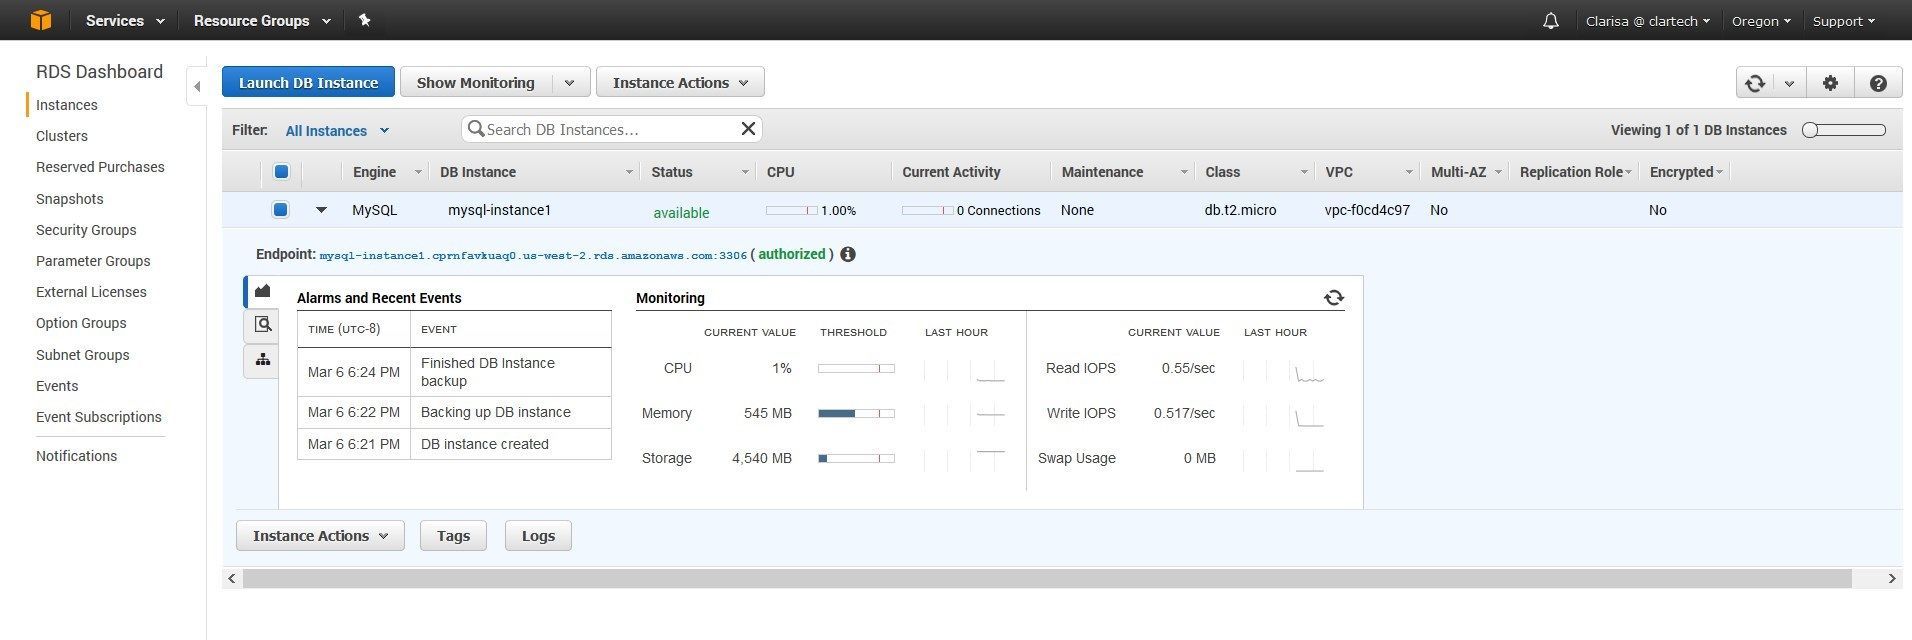Collapse the mysql-instance1 row details

321,210
